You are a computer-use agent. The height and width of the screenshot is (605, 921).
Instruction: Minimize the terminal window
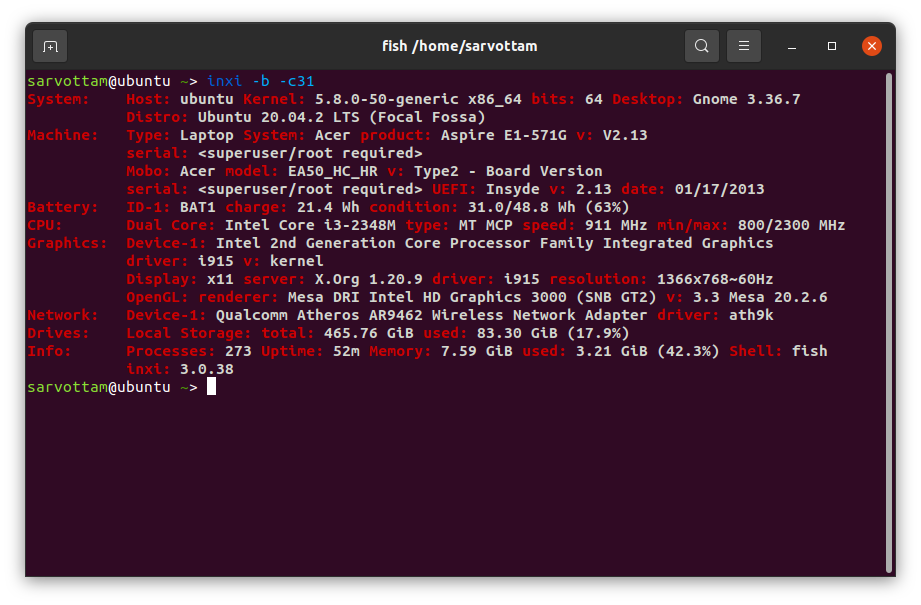coord(791,45)
